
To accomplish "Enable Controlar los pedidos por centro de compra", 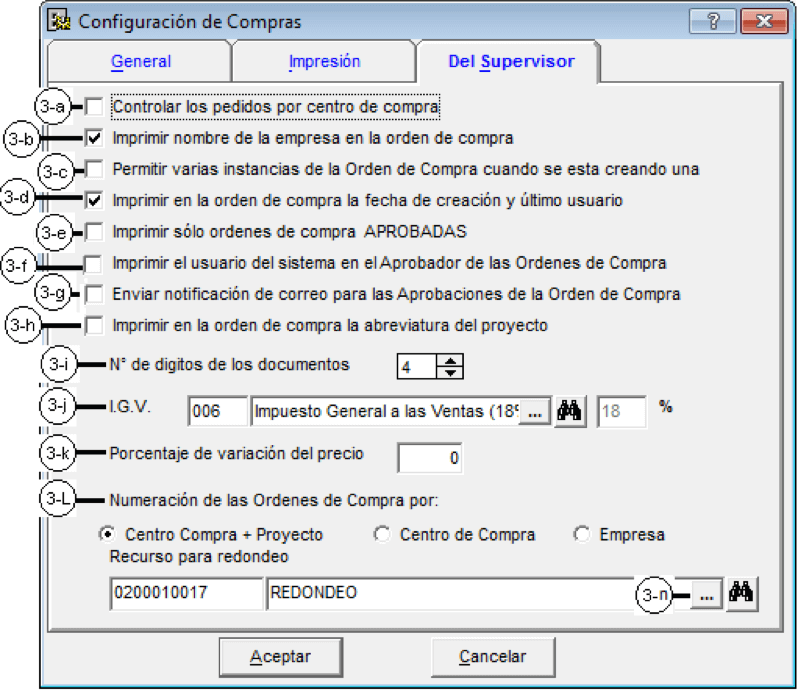I will pyautogui.click(x=94, y=107).
